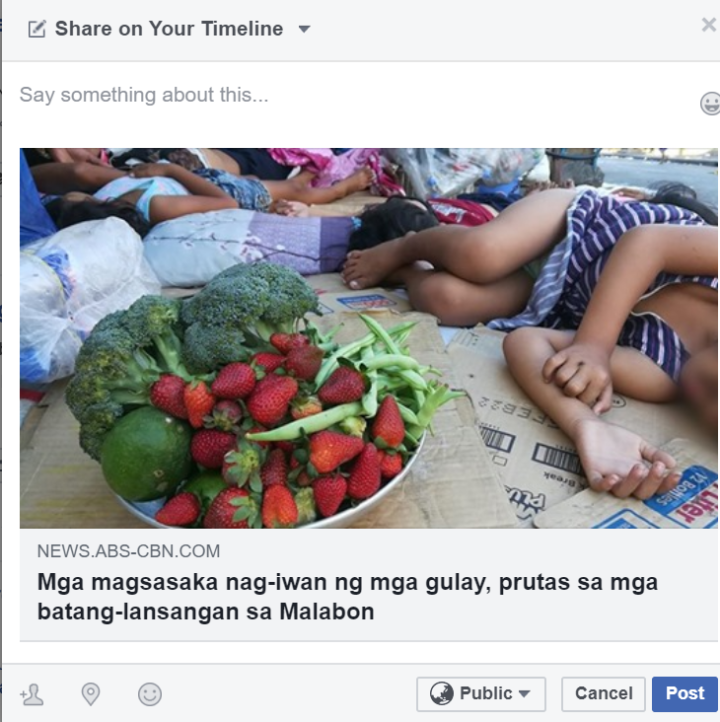Expand the Share on Your Timeline dropdown
Screen dimensions: 720x722
tap(304, 29)
